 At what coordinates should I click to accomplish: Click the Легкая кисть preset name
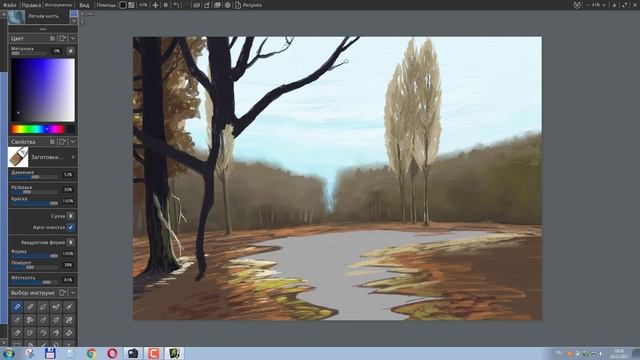tap(43, 16)
